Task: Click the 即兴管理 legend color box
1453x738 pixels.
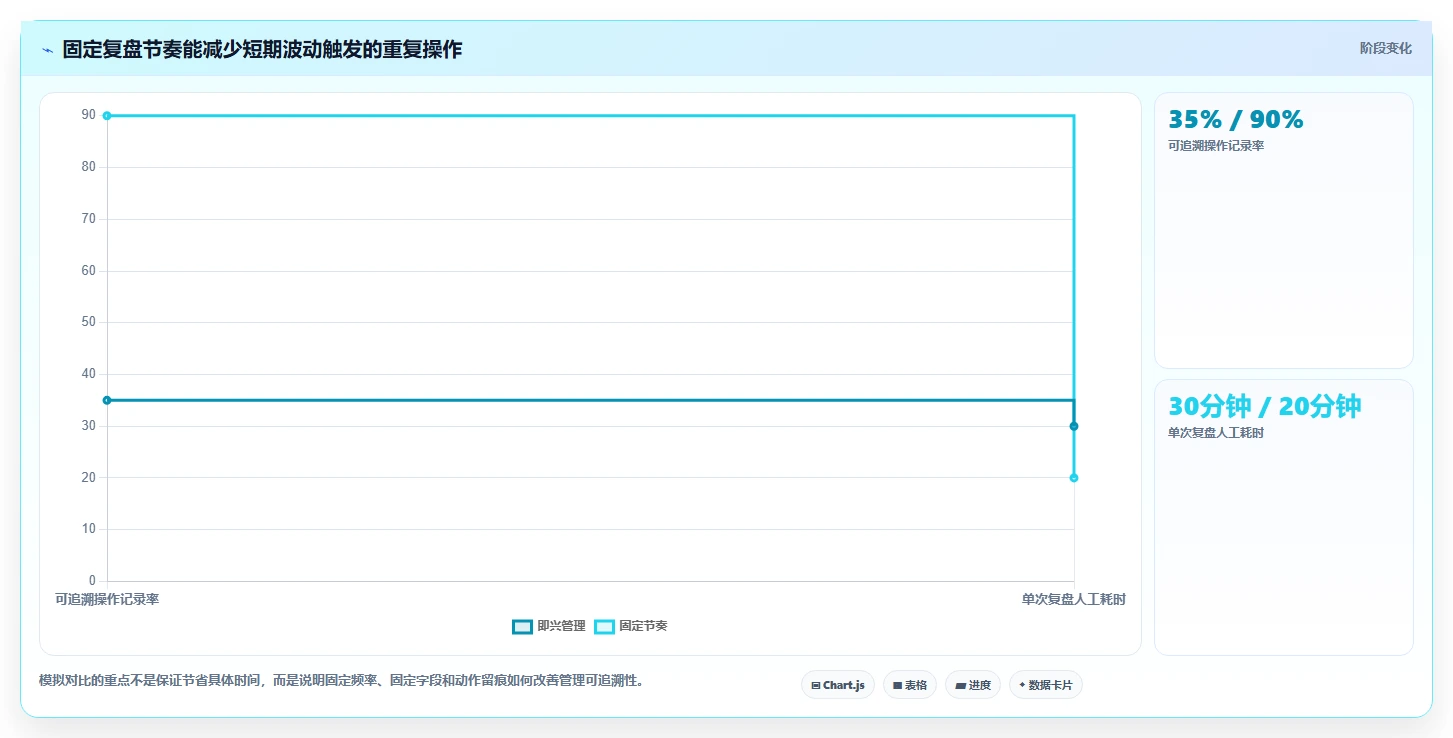Action: [522, 627]
